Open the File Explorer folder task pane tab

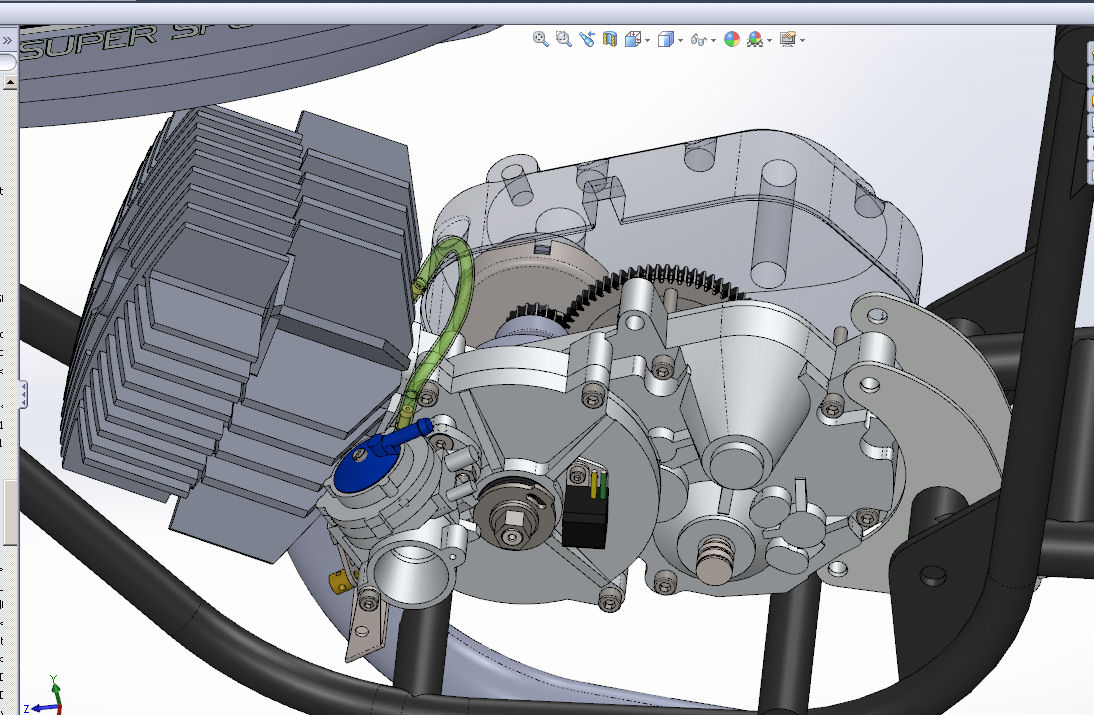(x=1090, y=101)
